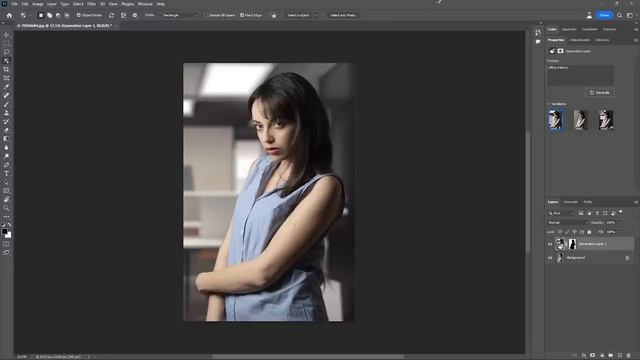Click the offline interior prompt field

coord(580,76)
